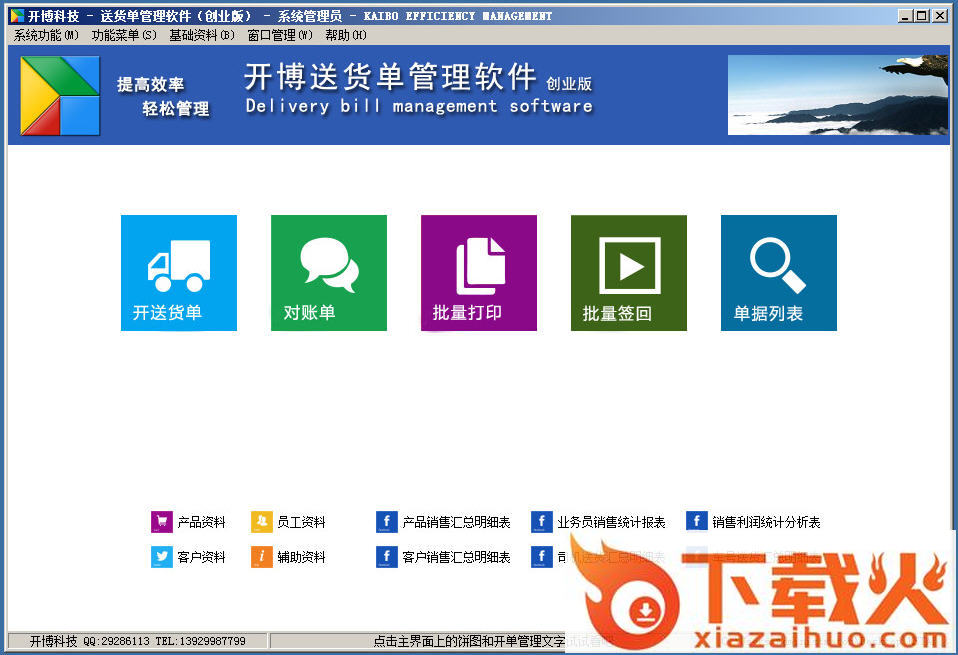Open the 单据列表 magnifier tile
958x655 pixels.
click(778, 272)
